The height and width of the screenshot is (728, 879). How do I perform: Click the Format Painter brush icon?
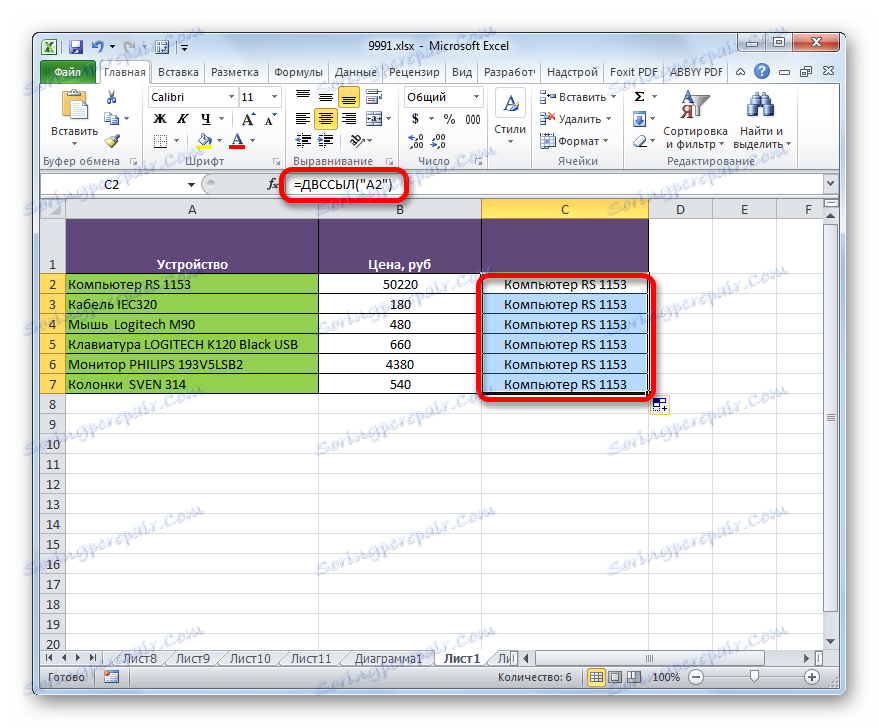coord(112,140)
